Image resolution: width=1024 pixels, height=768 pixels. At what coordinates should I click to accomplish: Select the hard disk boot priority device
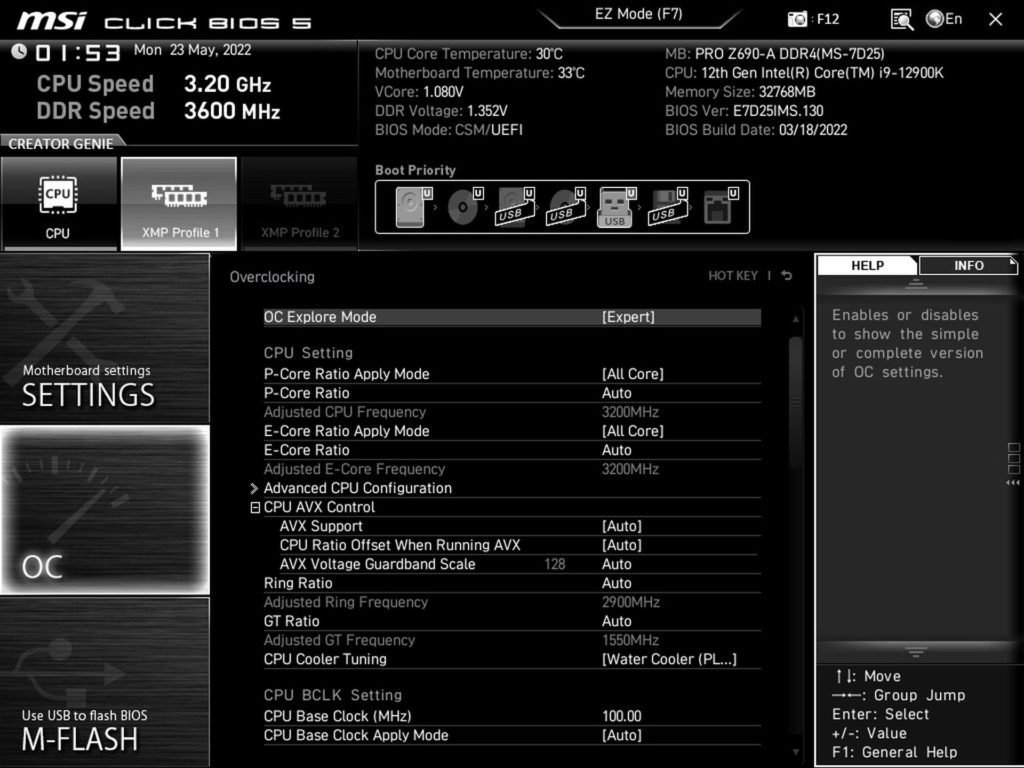413,207
